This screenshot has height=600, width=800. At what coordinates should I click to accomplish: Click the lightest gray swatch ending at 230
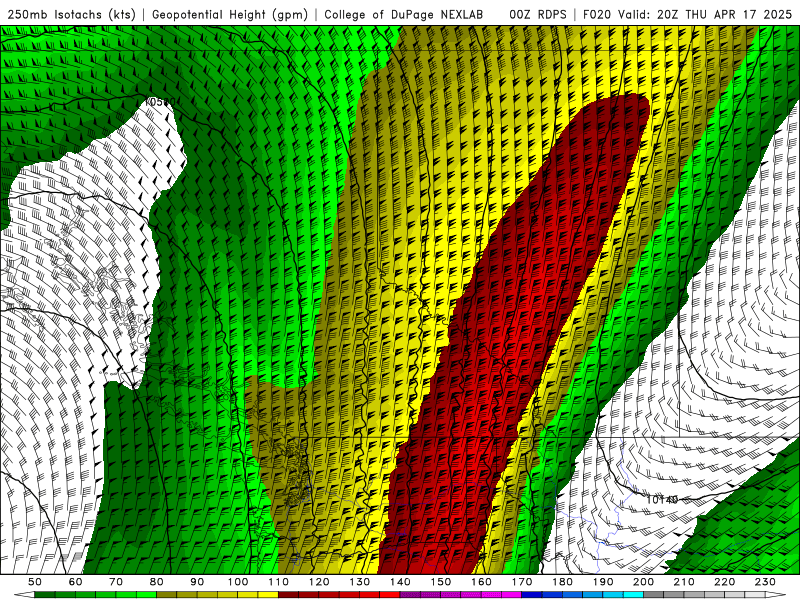point(755,595)
